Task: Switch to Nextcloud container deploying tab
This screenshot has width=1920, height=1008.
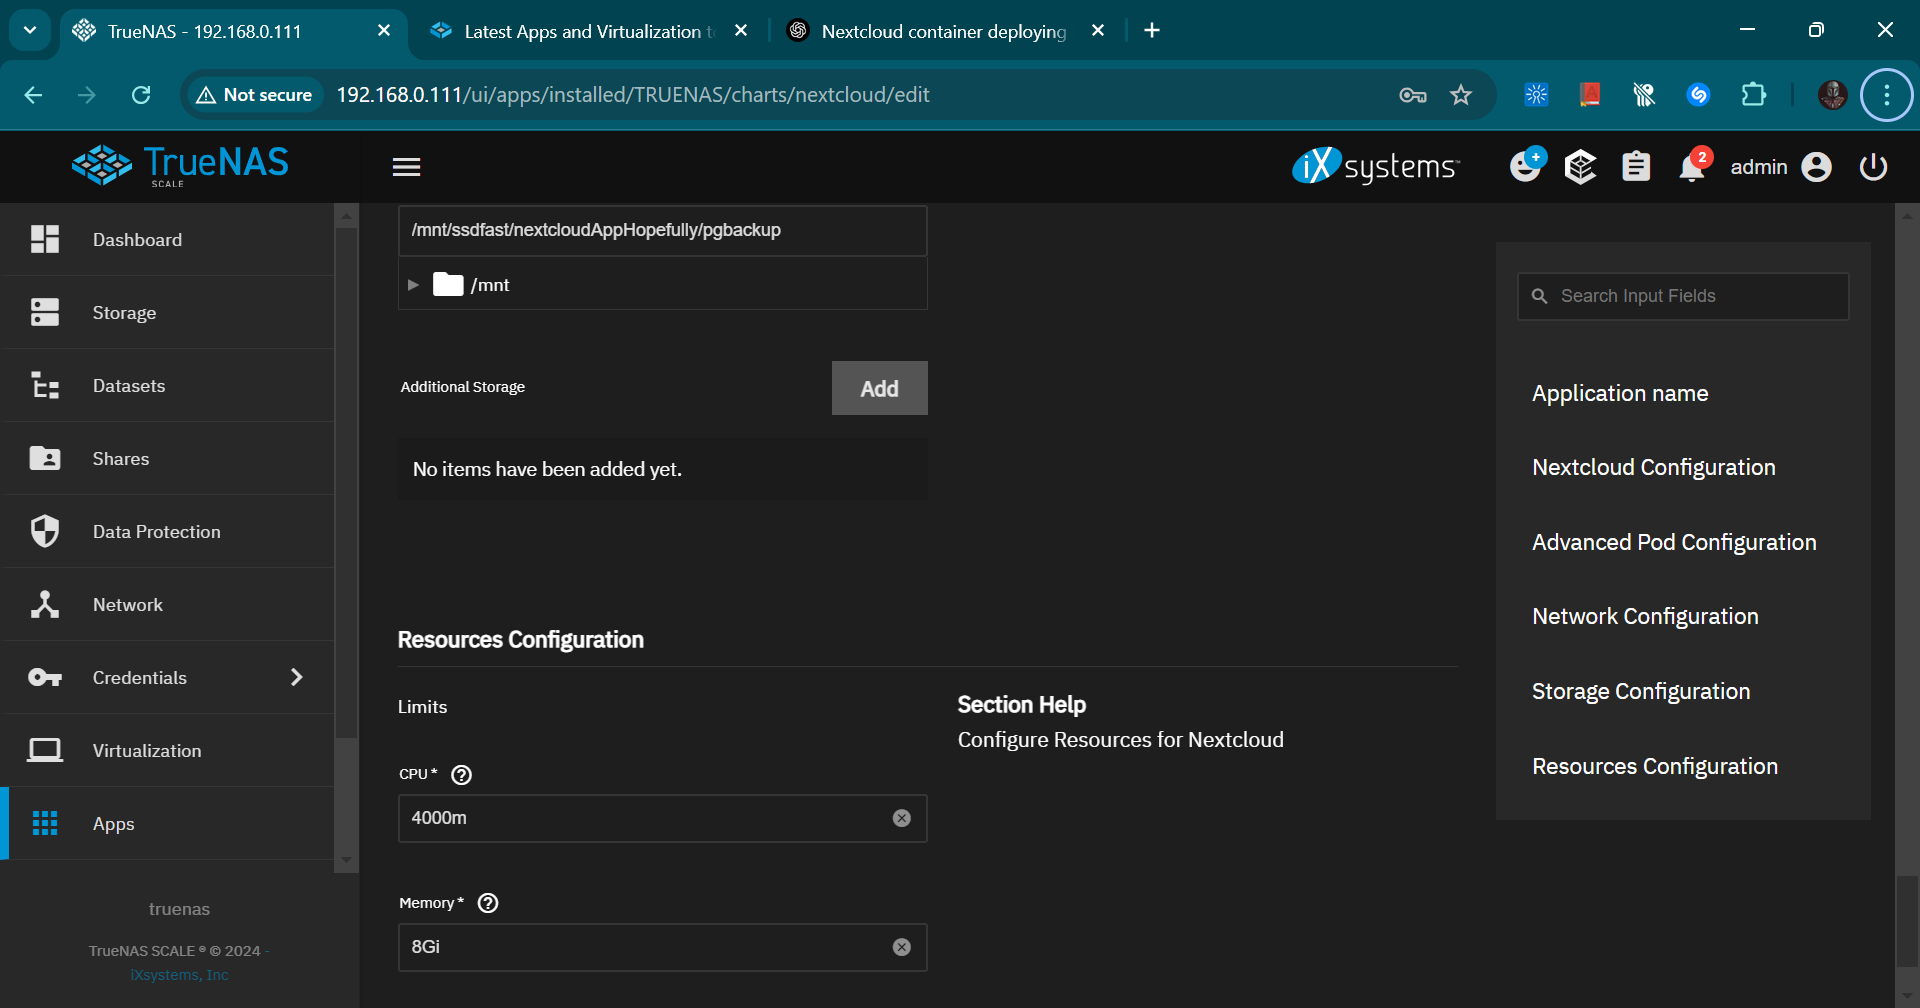Action: tap(944, 31)
